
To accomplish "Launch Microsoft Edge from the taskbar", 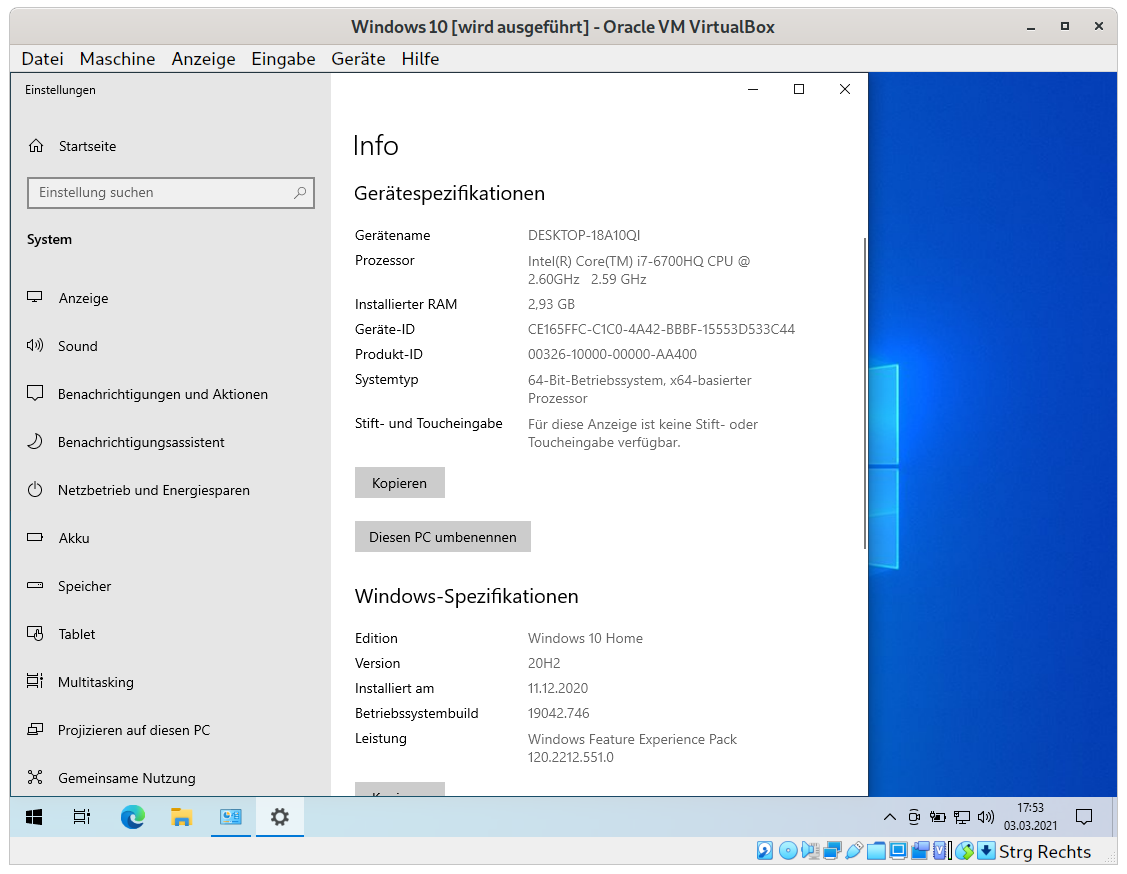I will click(x=132, y=817).
